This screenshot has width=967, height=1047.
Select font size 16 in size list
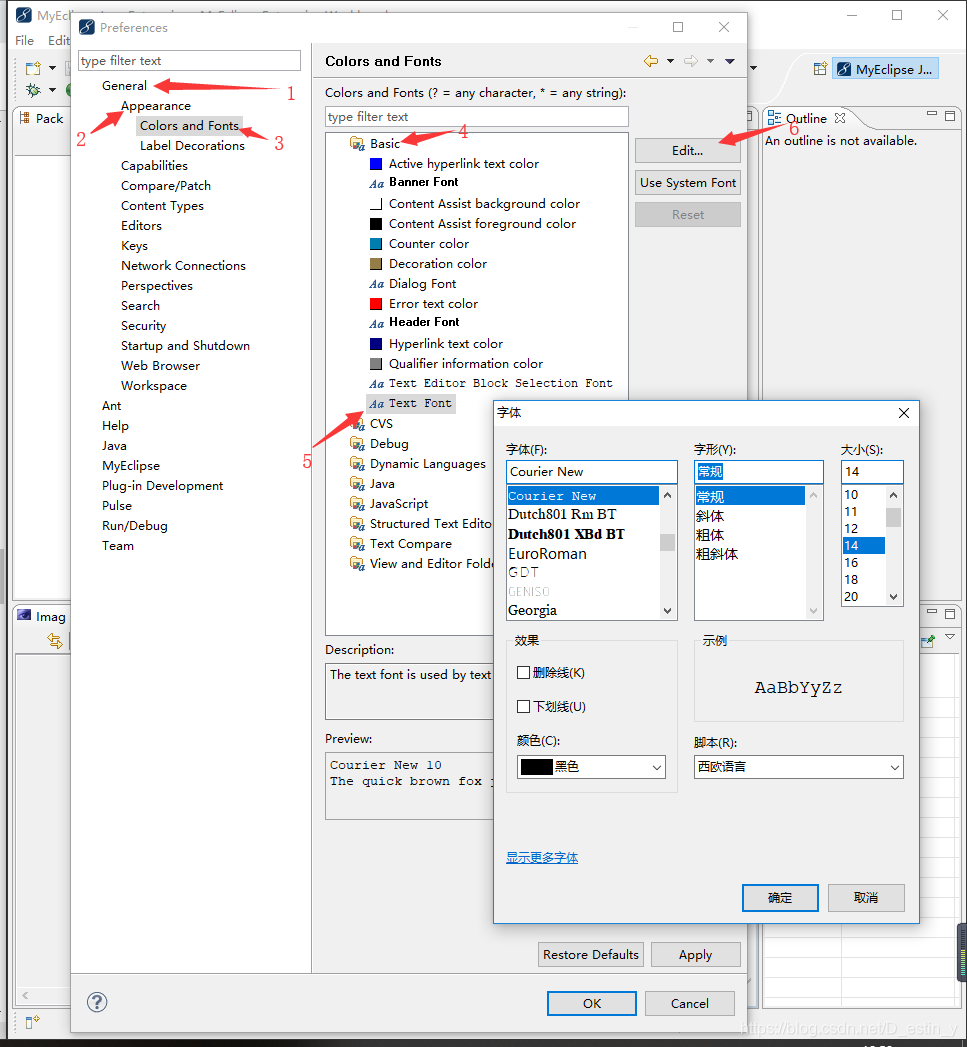[x=863, y=563]
